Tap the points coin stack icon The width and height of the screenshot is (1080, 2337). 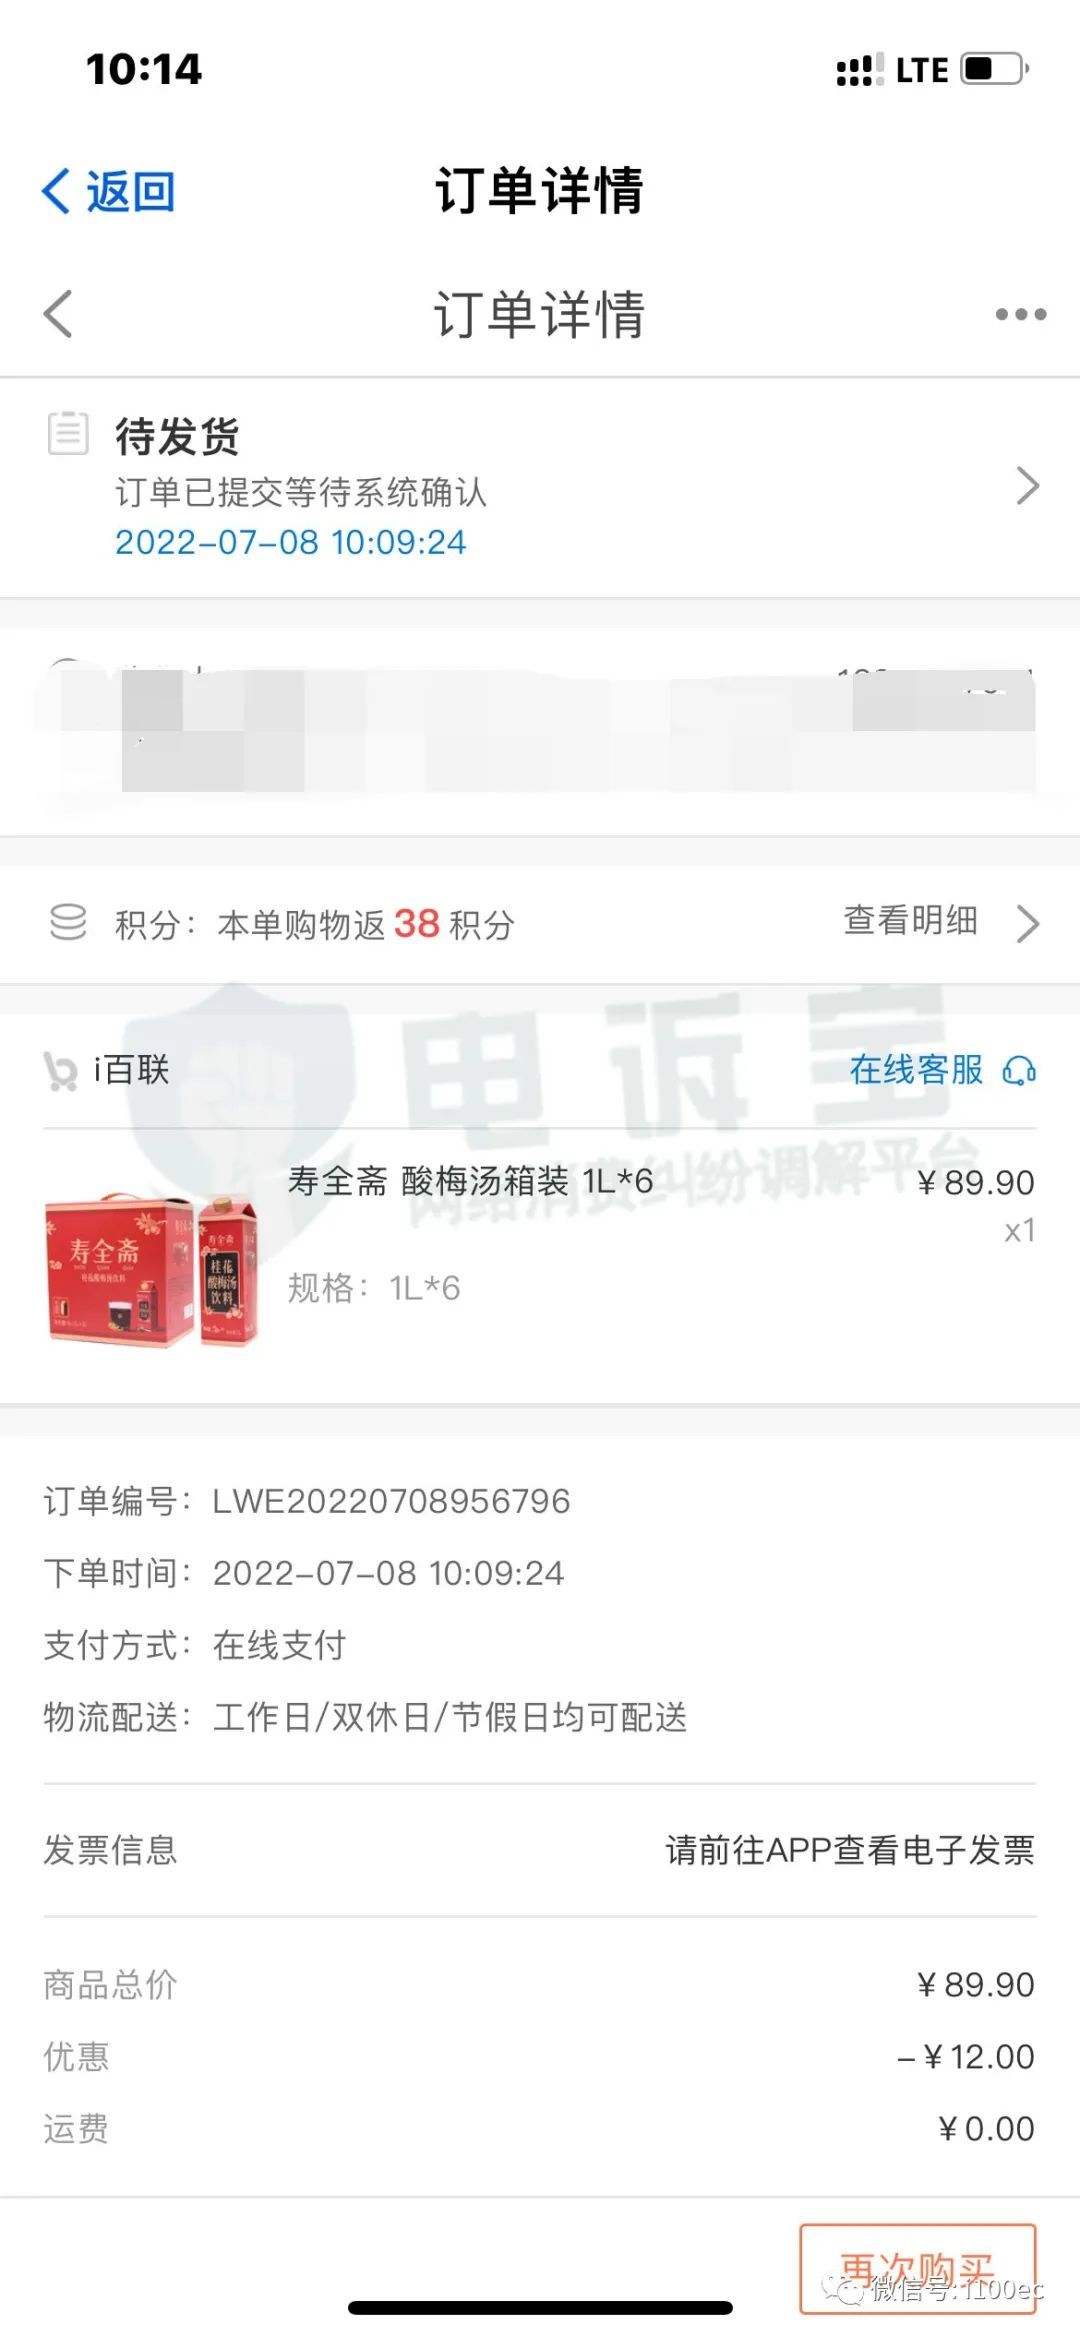point(68,922)
